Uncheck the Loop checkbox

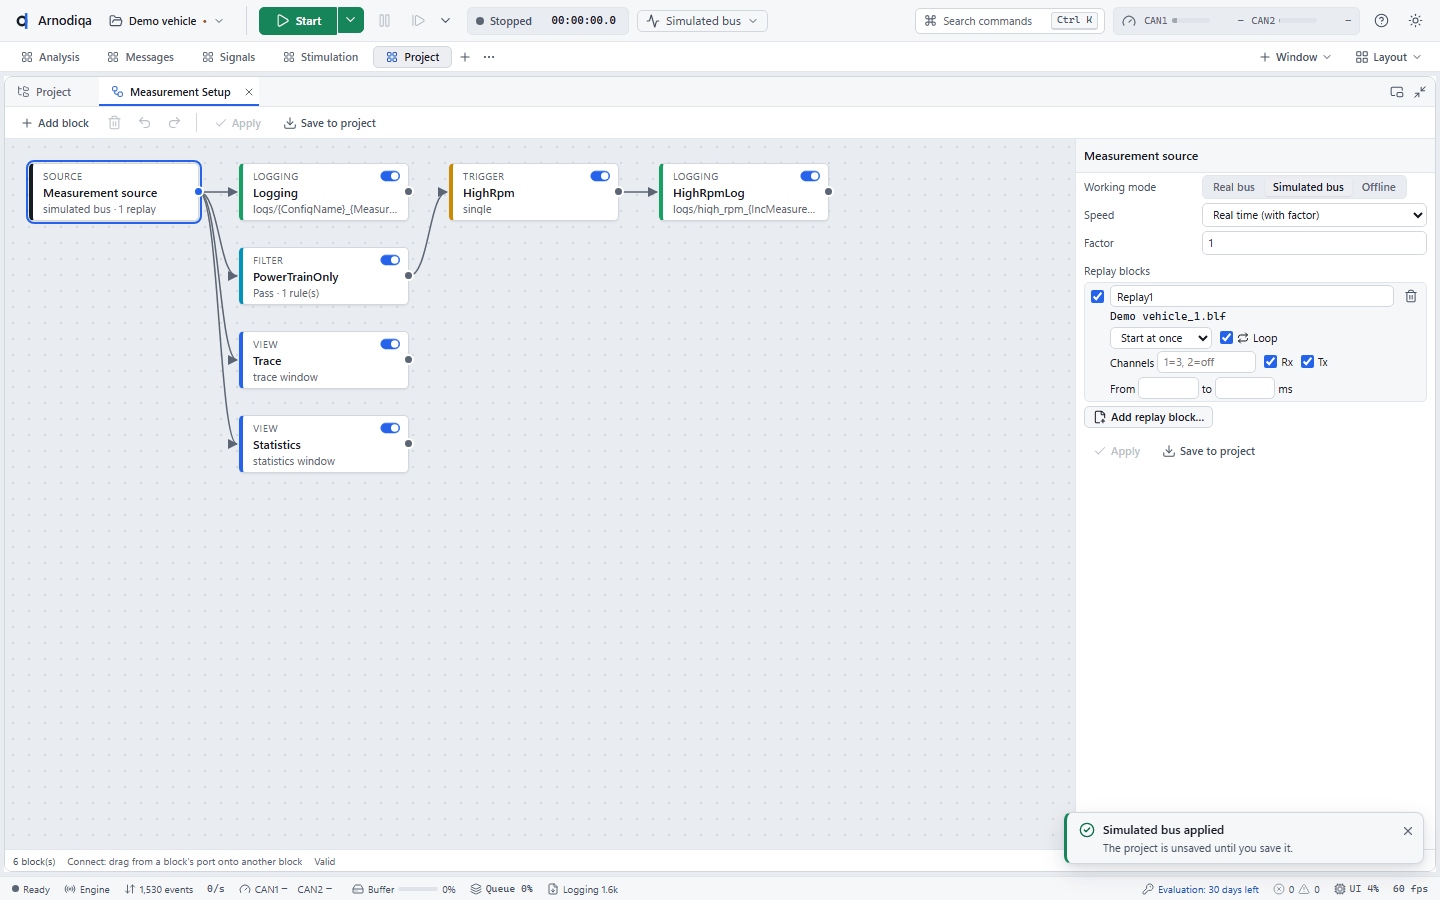click(x=1226, y=337)
